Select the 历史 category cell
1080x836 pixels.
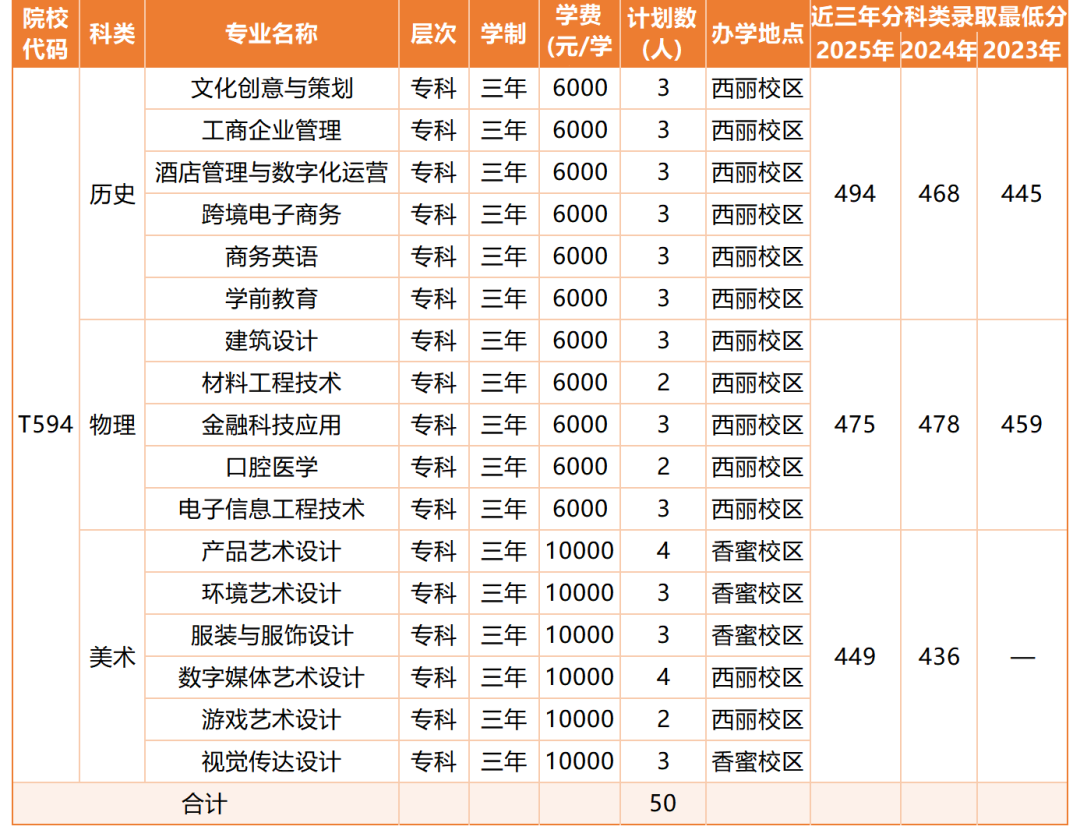(x=112, y=194)
